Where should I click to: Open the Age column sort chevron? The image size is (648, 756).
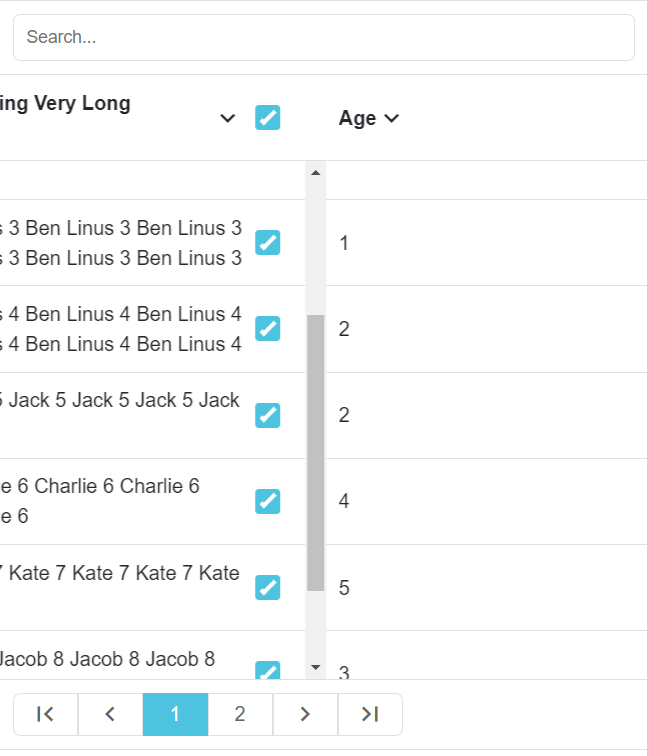coord(392,118)
